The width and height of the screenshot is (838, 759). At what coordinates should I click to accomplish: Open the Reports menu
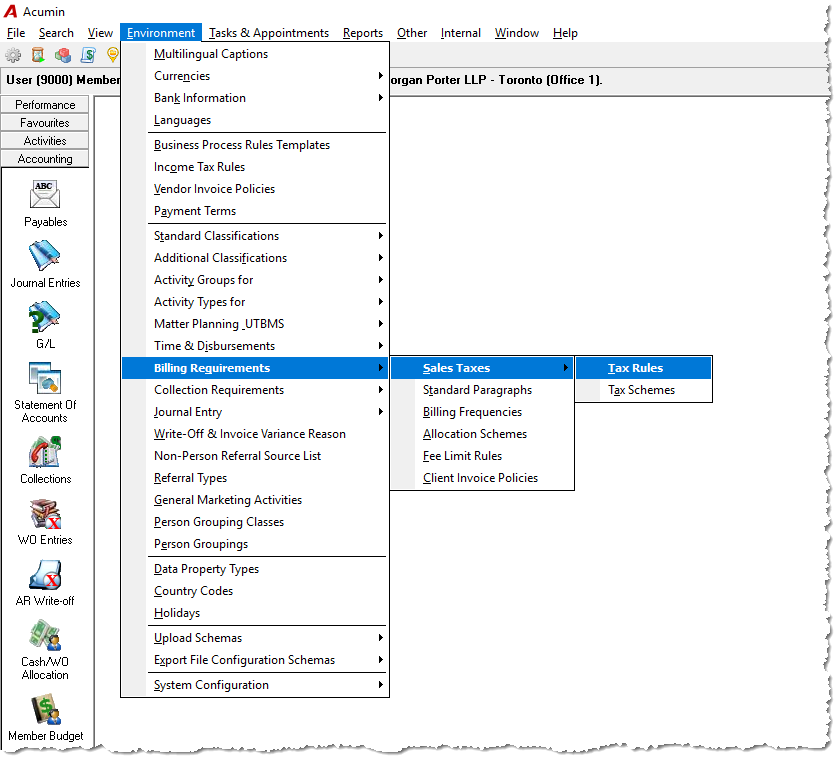tap(363, 33)
